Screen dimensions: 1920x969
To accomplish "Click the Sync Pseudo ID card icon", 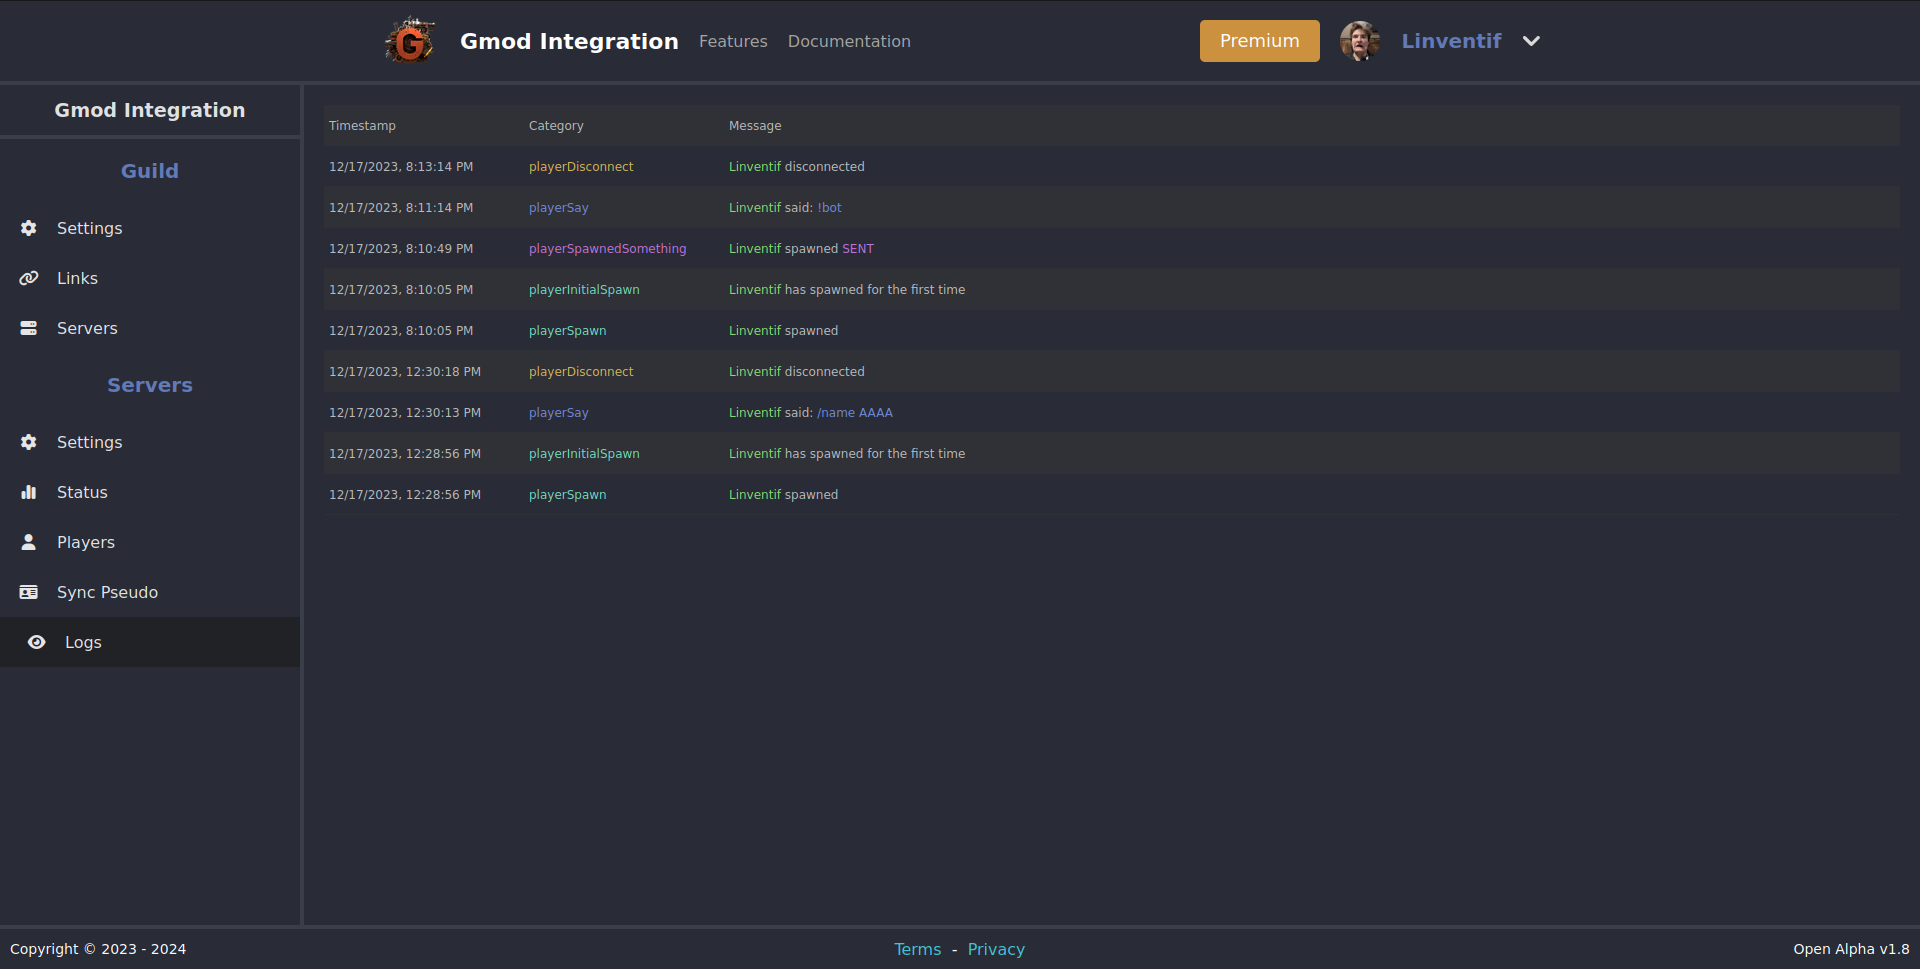I will point(29,592).
